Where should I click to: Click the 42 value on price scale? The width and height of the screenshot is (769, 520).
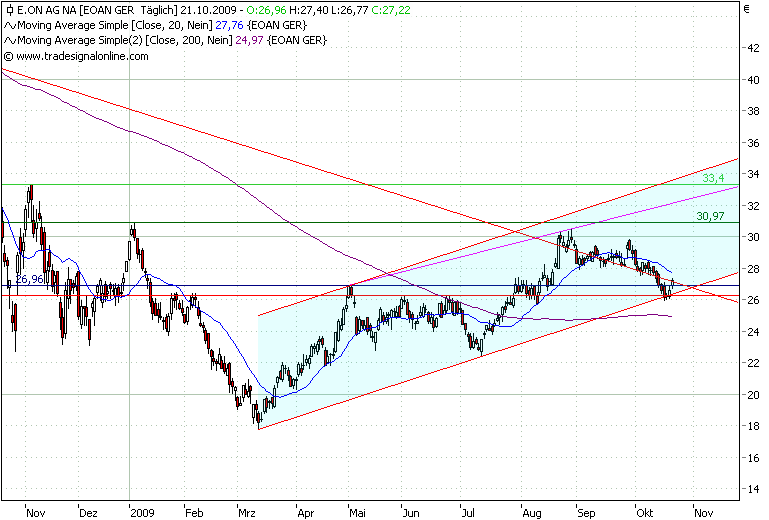pos(753,48)
